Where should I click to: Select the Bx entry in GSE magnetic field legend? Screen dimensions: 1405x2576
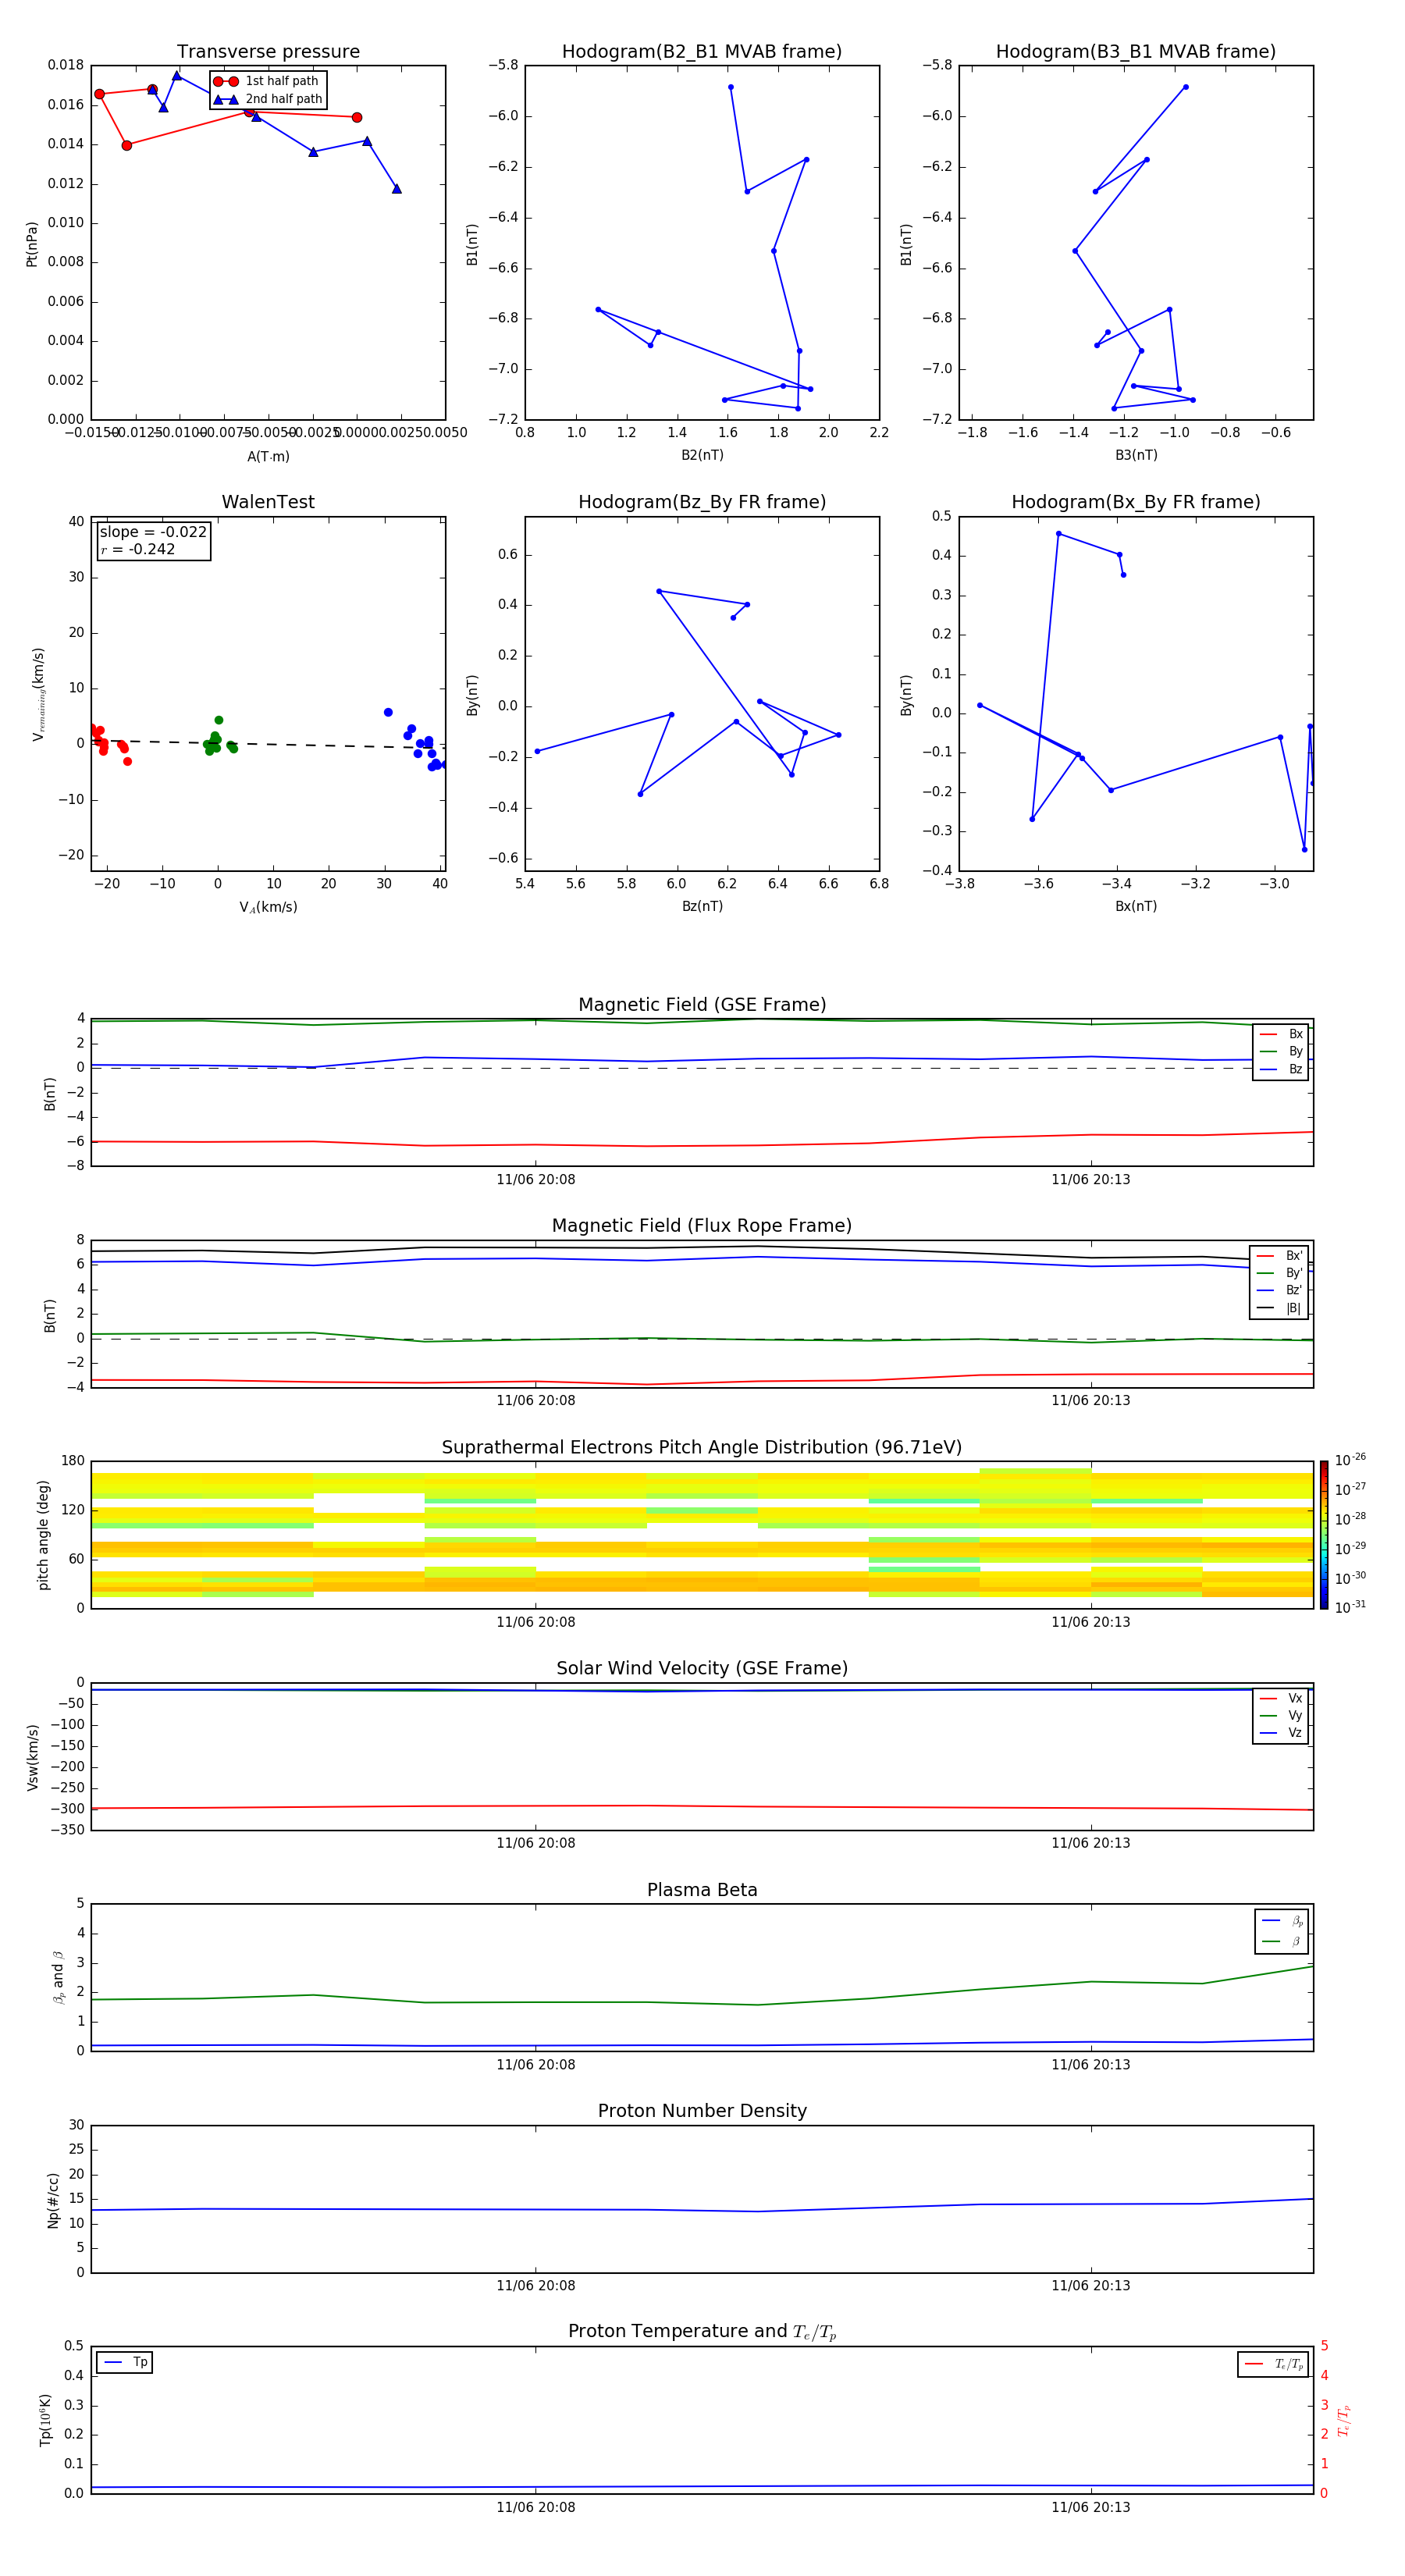1281,1034
